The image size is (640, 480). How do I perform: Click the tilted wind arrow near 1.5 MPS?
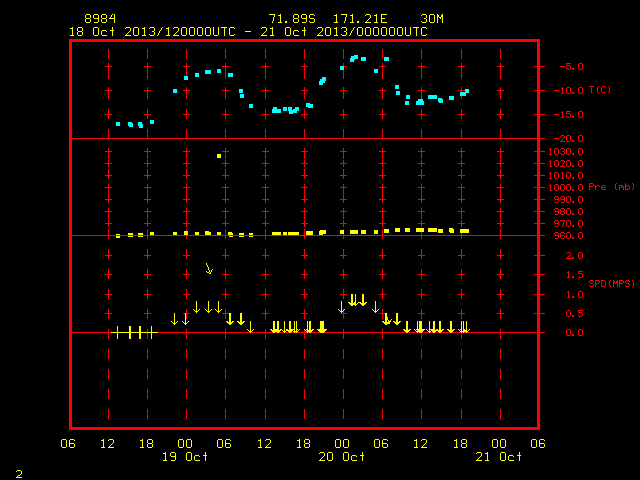click(x=209, y=269)
